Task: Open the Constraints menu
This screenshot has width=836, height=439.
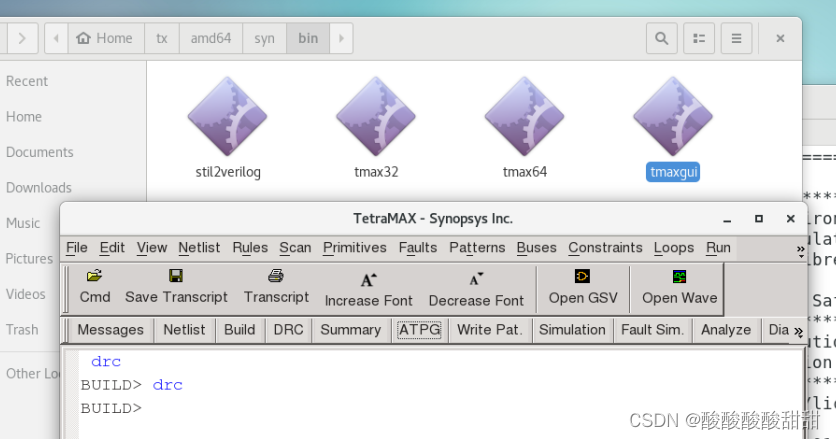Action: pos(605,248)
